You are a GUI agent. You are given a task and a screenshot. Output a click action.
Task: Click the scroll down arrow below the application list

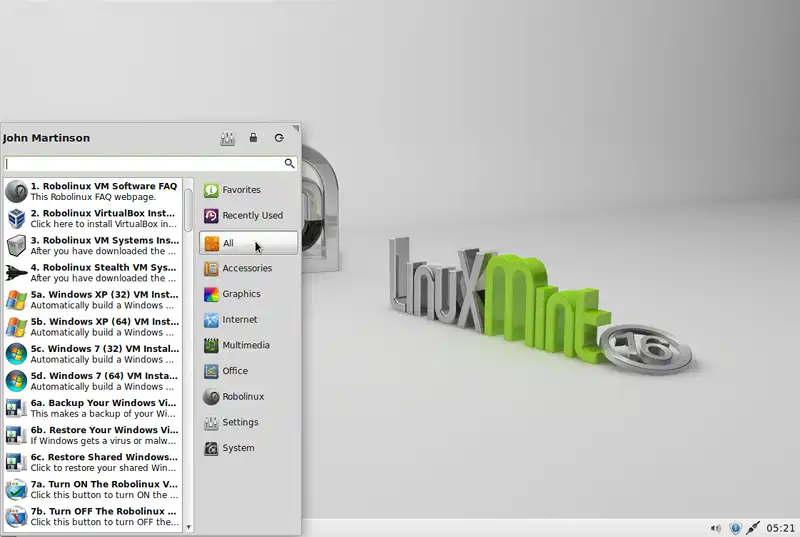tap(188, 527)
